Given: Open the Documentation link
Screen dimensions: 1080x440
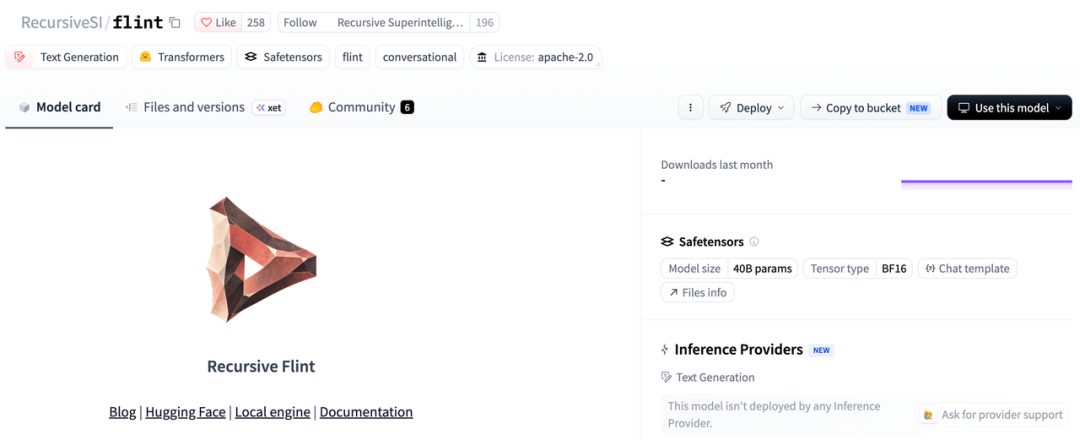Looking at the screenshot, I should [x=366, y=412].
